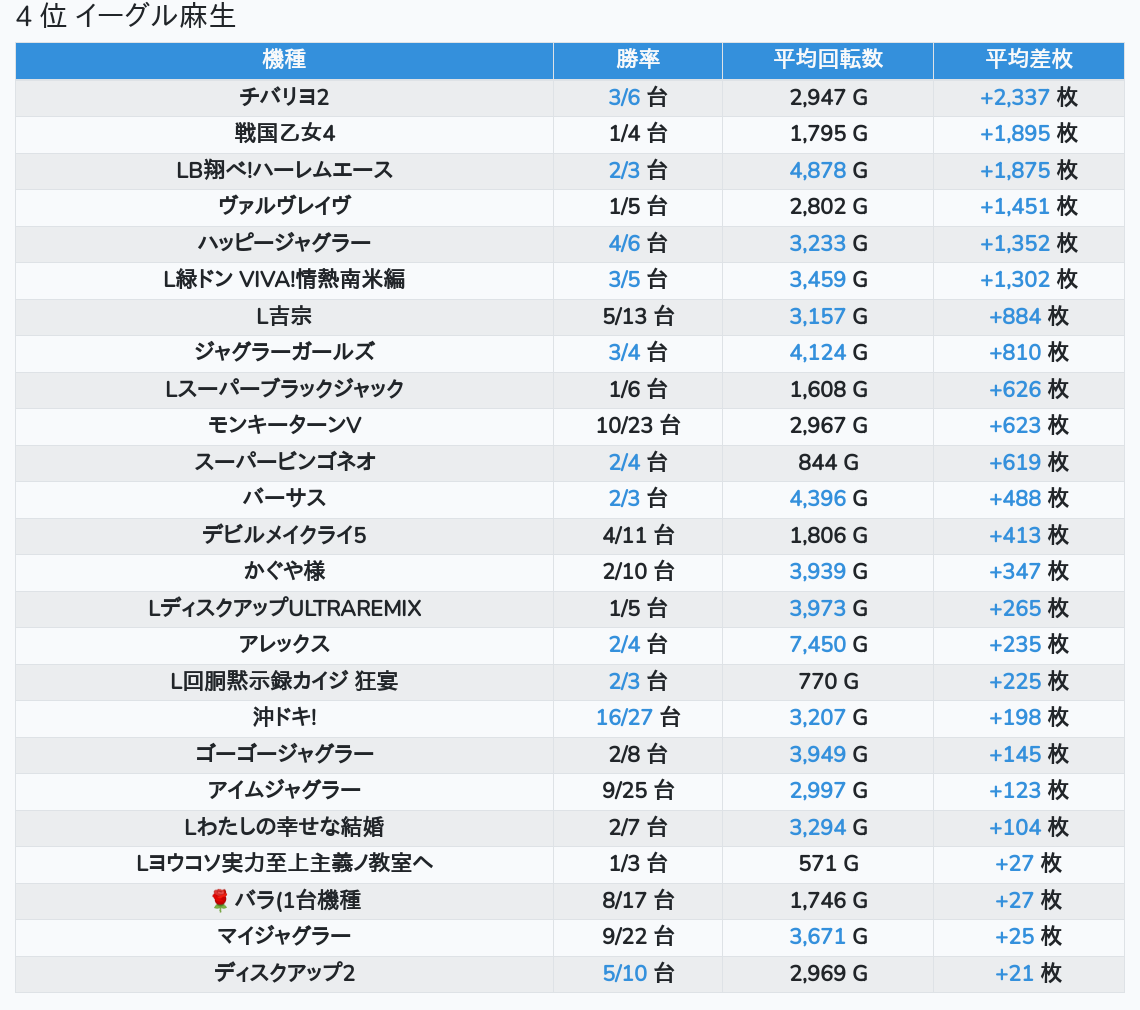The width and height of the screenshot is (1140, 1010).
Task: Click the 3/6 台 win rate value
Action: pos(638,97)
